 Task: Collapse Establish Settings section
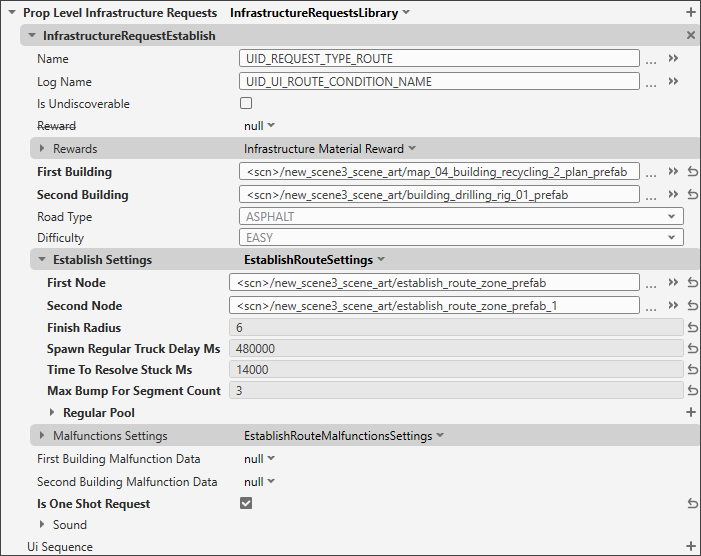pyautogui.click(x=42, y=259)
